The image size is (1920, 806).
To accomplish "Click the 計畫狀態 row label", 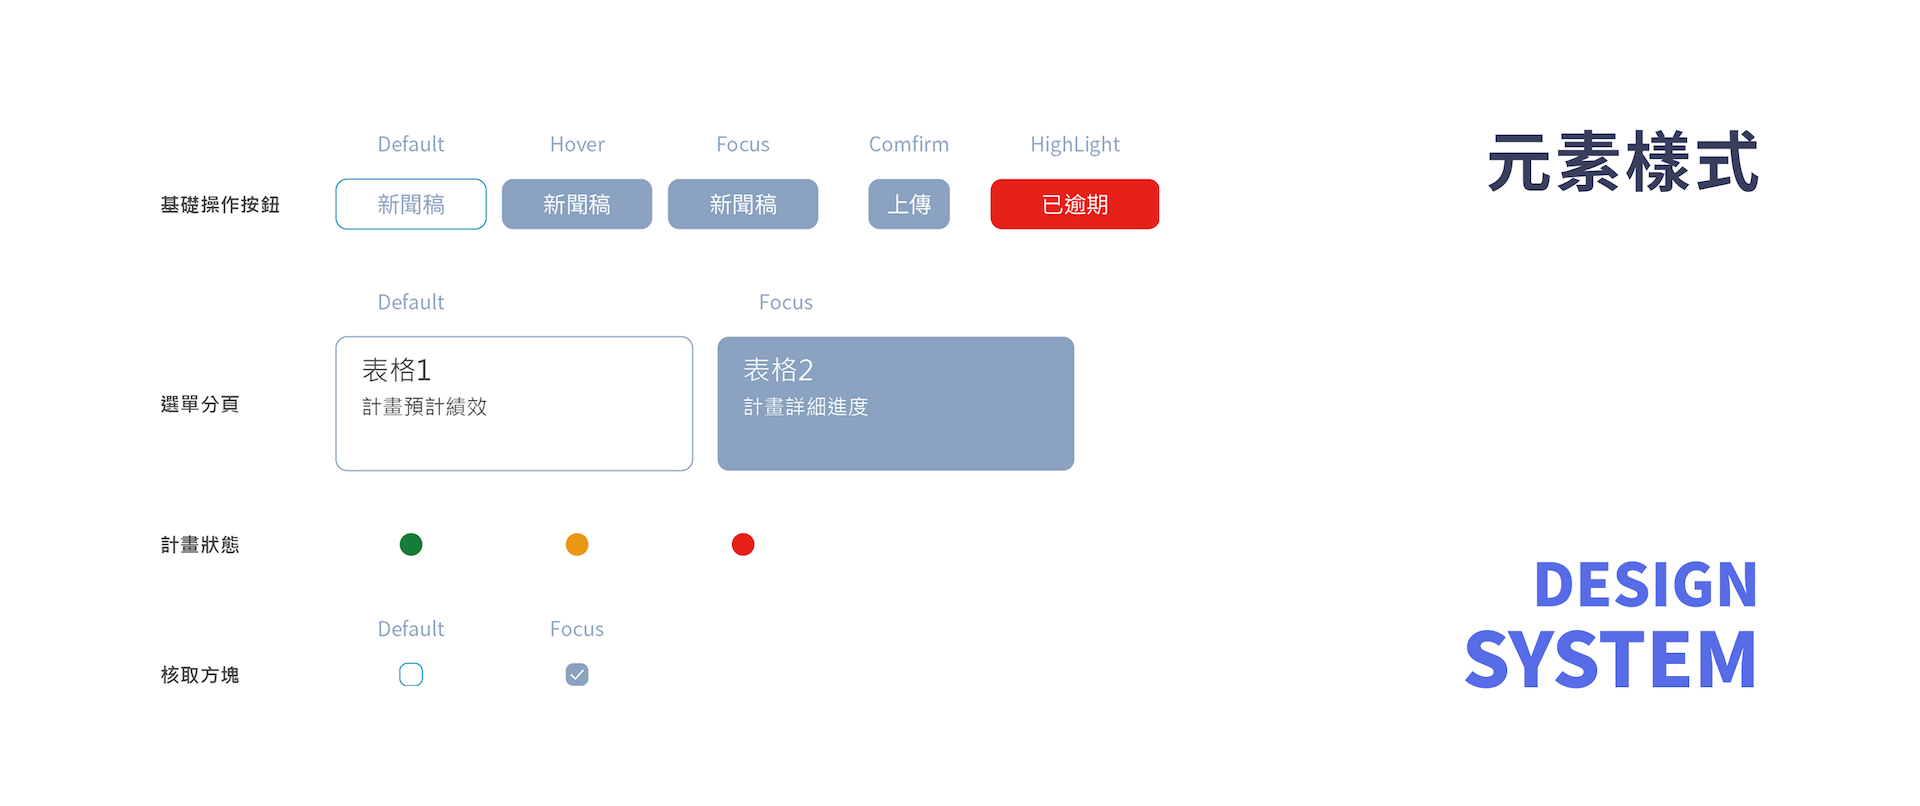I will 200,545.
